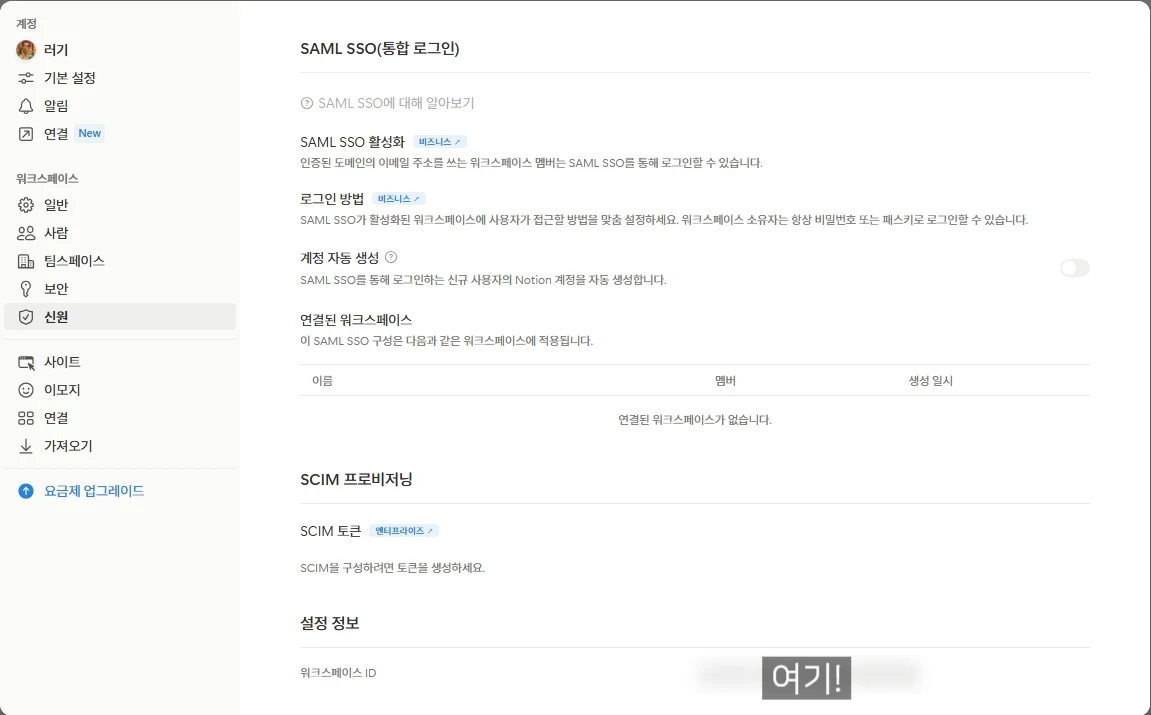Open the SAML SSO에 대해 알아보기 link
Image resolution: width=1151 pixels, height=715 pixels.
388,103
